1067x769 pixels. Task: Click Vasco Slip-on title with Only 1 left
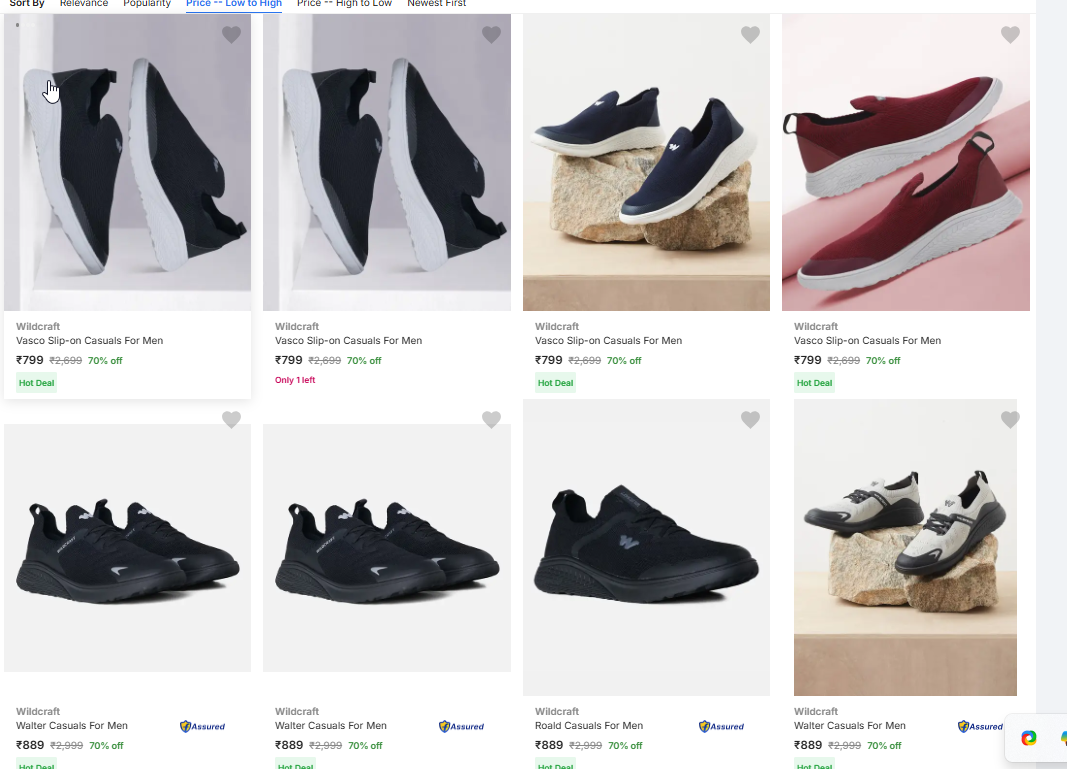348,341
